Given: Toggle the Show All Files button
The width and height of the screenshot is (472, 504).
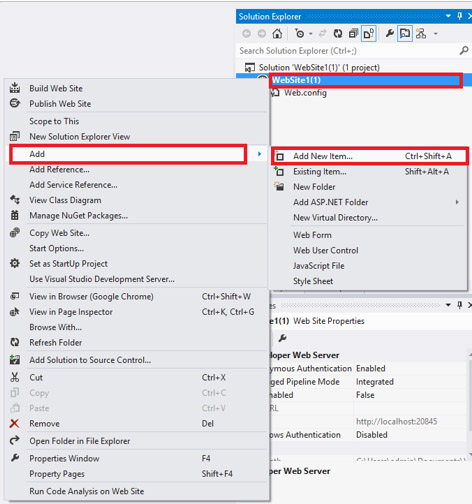Looking at the screenshot, I should click(x=369, y=34).
